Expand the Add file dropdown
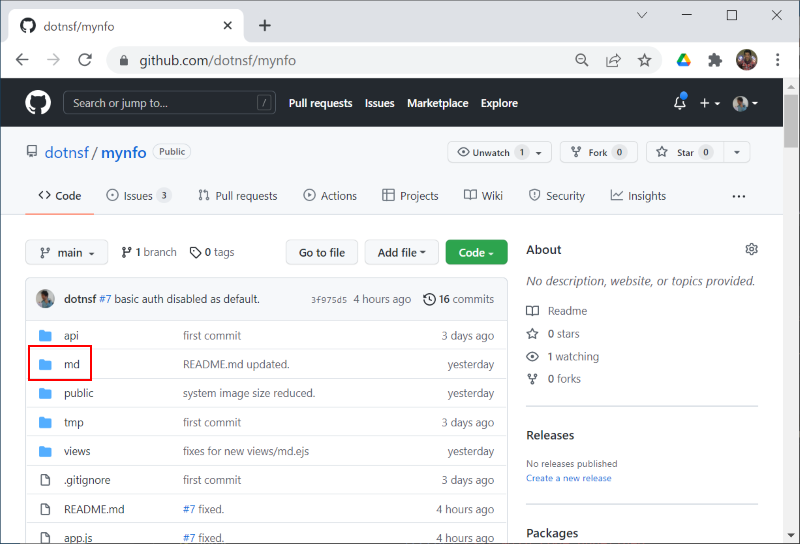Image resolution: width=800 pixels, height=544 pixels. pos(402,252)
